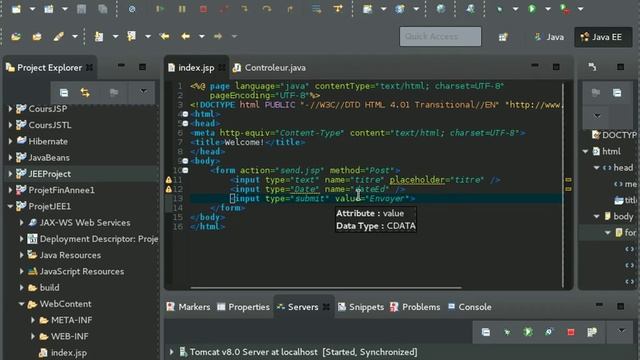
Task: Click the yellow Suspend icon
Action: (182, 9)
